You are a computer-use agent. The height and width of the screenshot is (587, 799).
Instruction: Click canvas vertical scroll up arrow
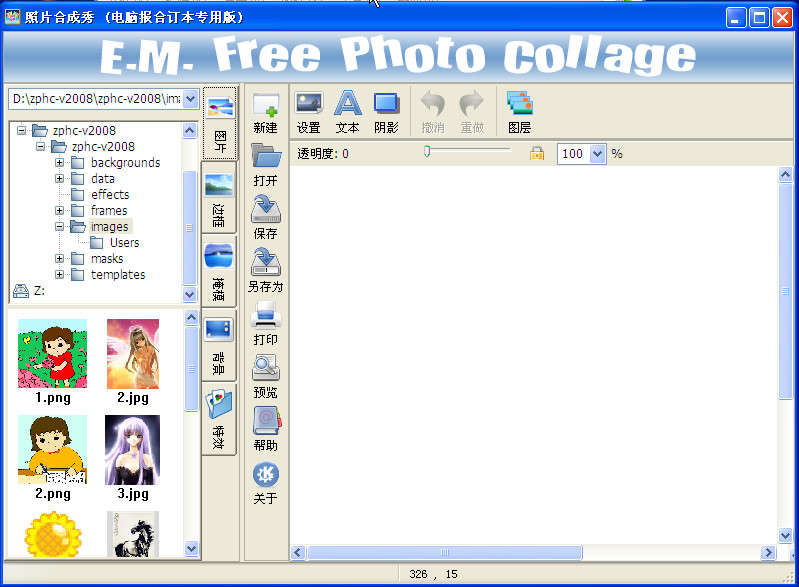click(785, 175)
